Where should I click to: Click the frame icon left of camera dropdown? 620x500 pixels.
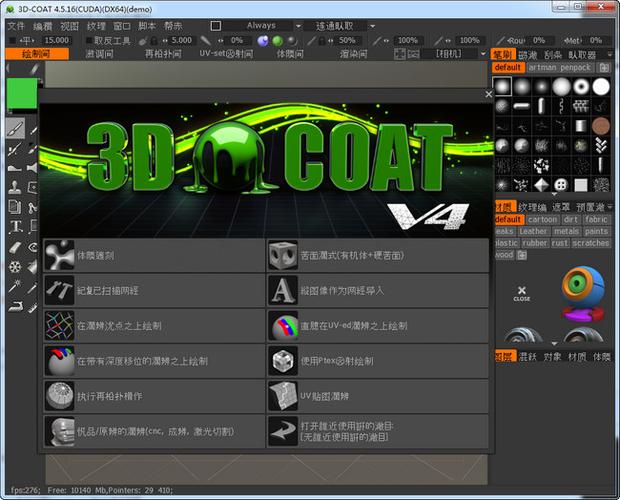click(399, 54)
